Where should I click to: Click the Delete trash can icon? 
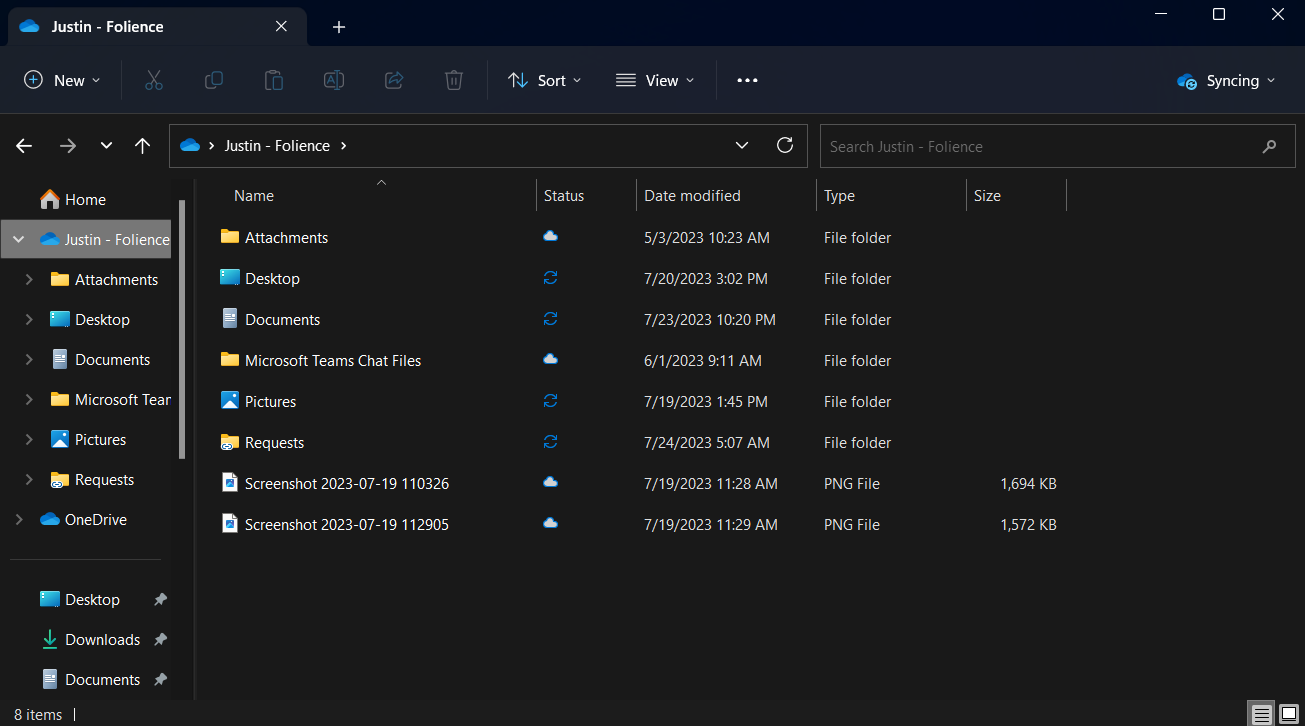(x=453, y=80)
